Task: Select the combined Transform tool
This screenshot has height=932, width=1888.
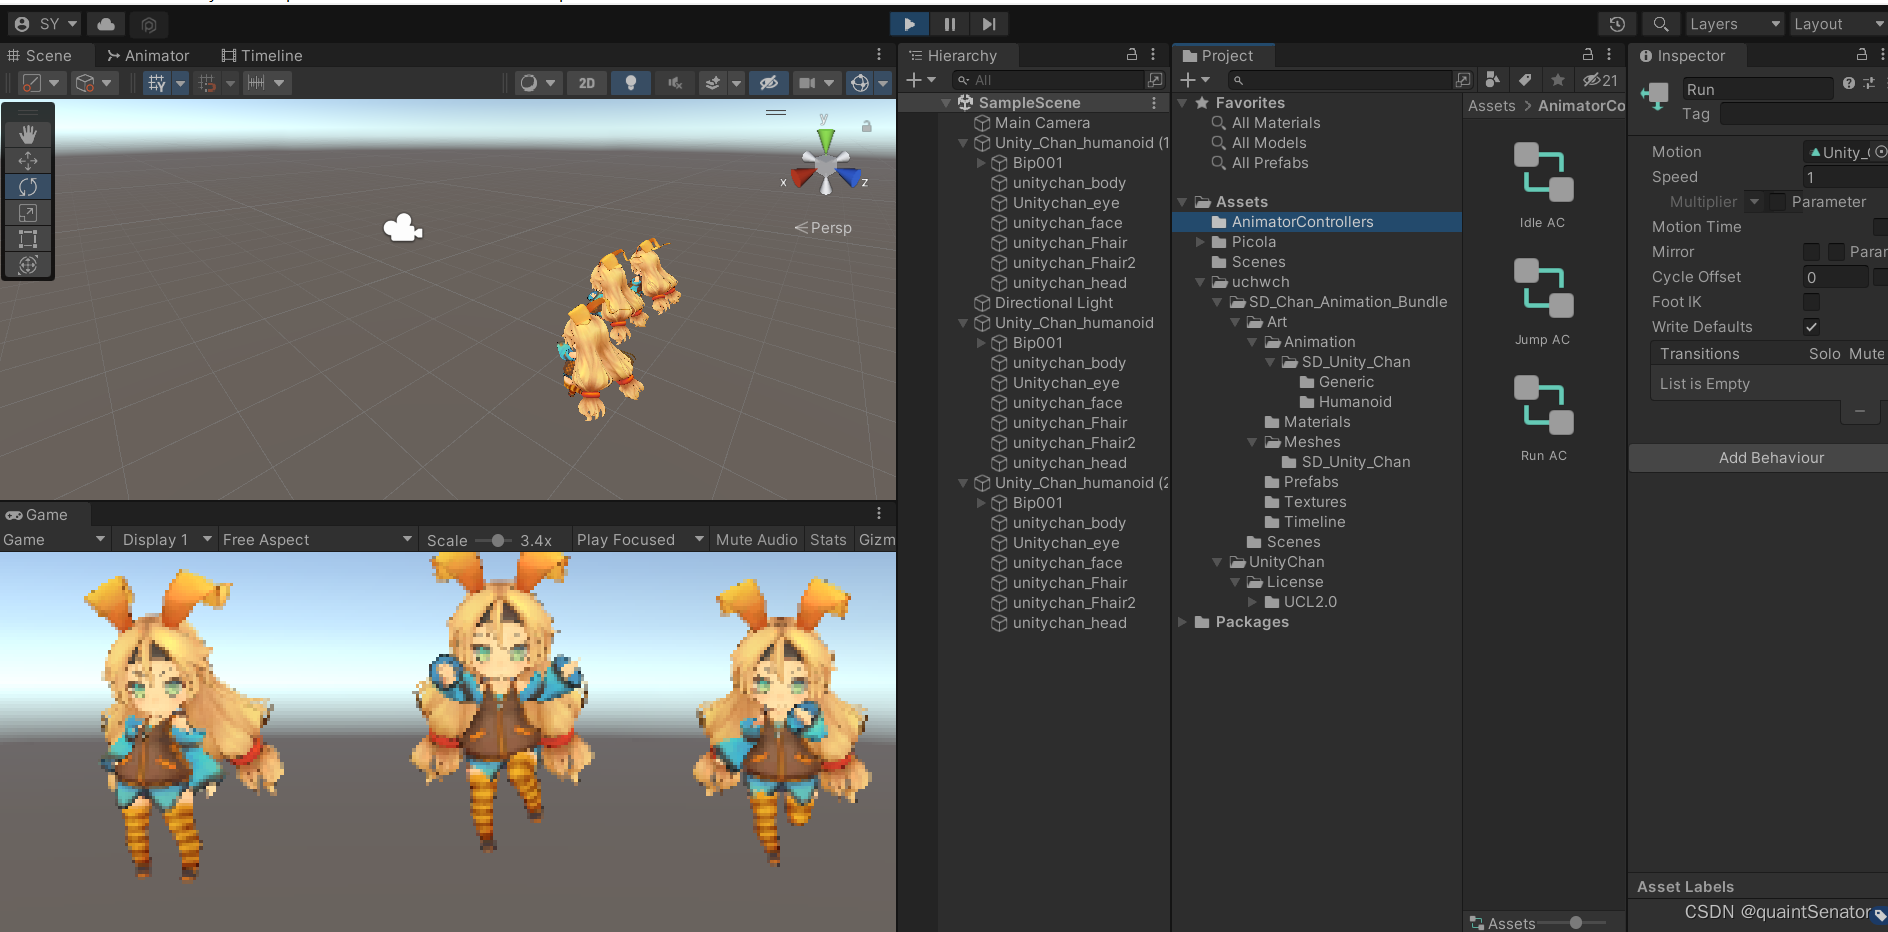Action: pos(28,264)
